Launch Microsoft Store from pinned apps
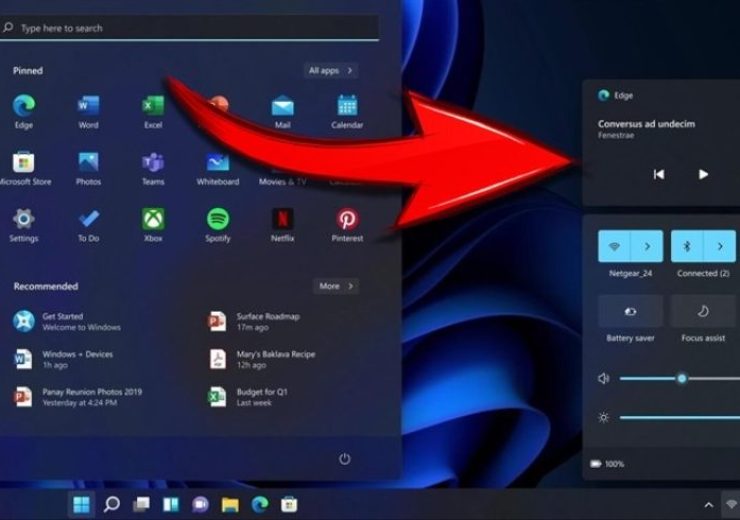Viewport: 740px width, 520px height. click(x=24, y=168)
